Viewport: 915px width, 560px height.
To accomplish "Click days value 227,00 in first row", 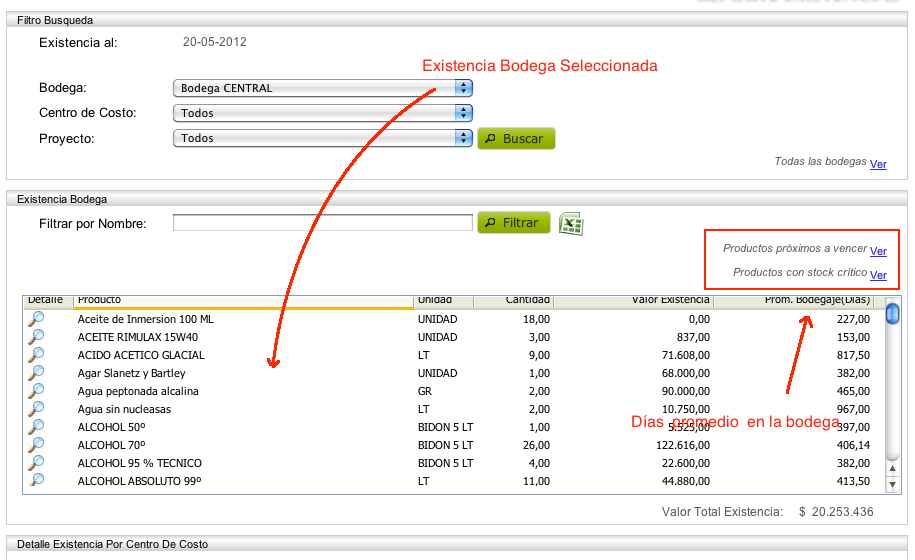I will (853, 319).
